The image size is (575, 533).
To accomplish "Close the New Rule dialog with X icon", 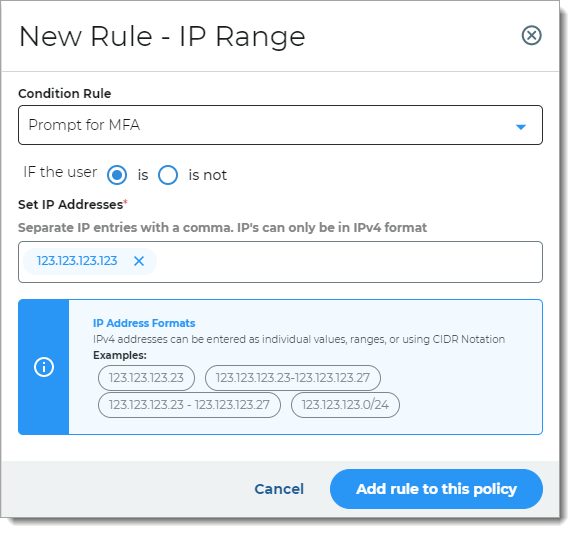I will 531,36.
